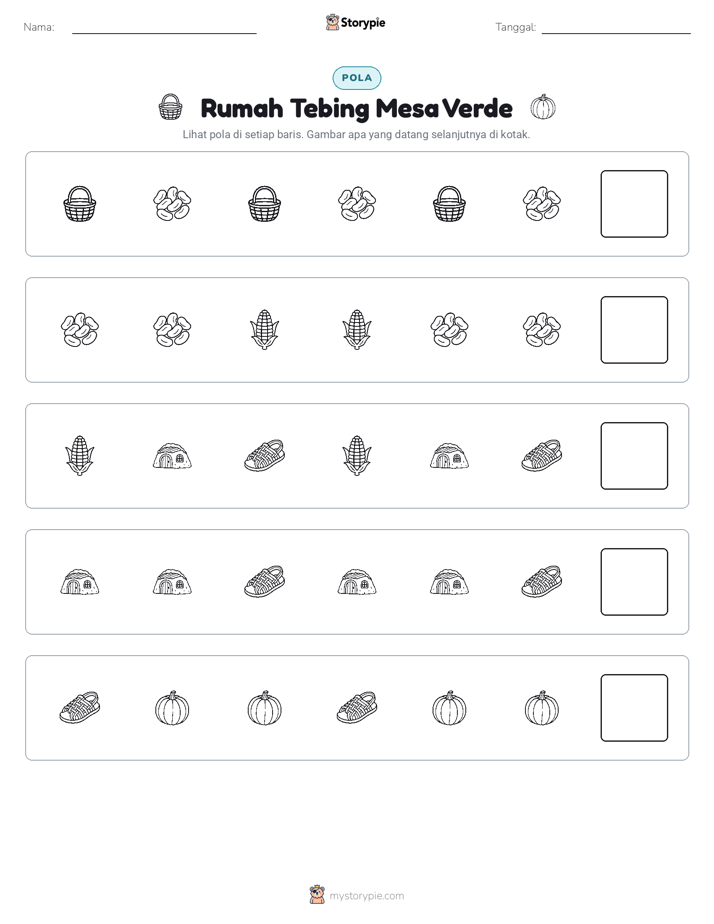
Task: Click the empty answer box in row two
Action: coord(634,330)
